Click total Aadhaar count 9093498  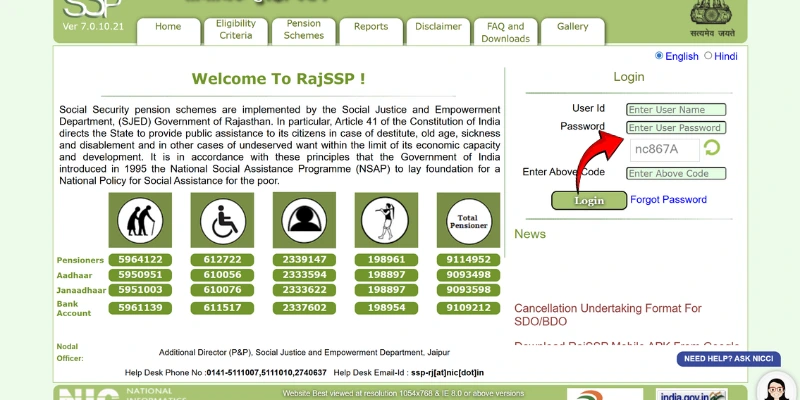pos(468,275)
